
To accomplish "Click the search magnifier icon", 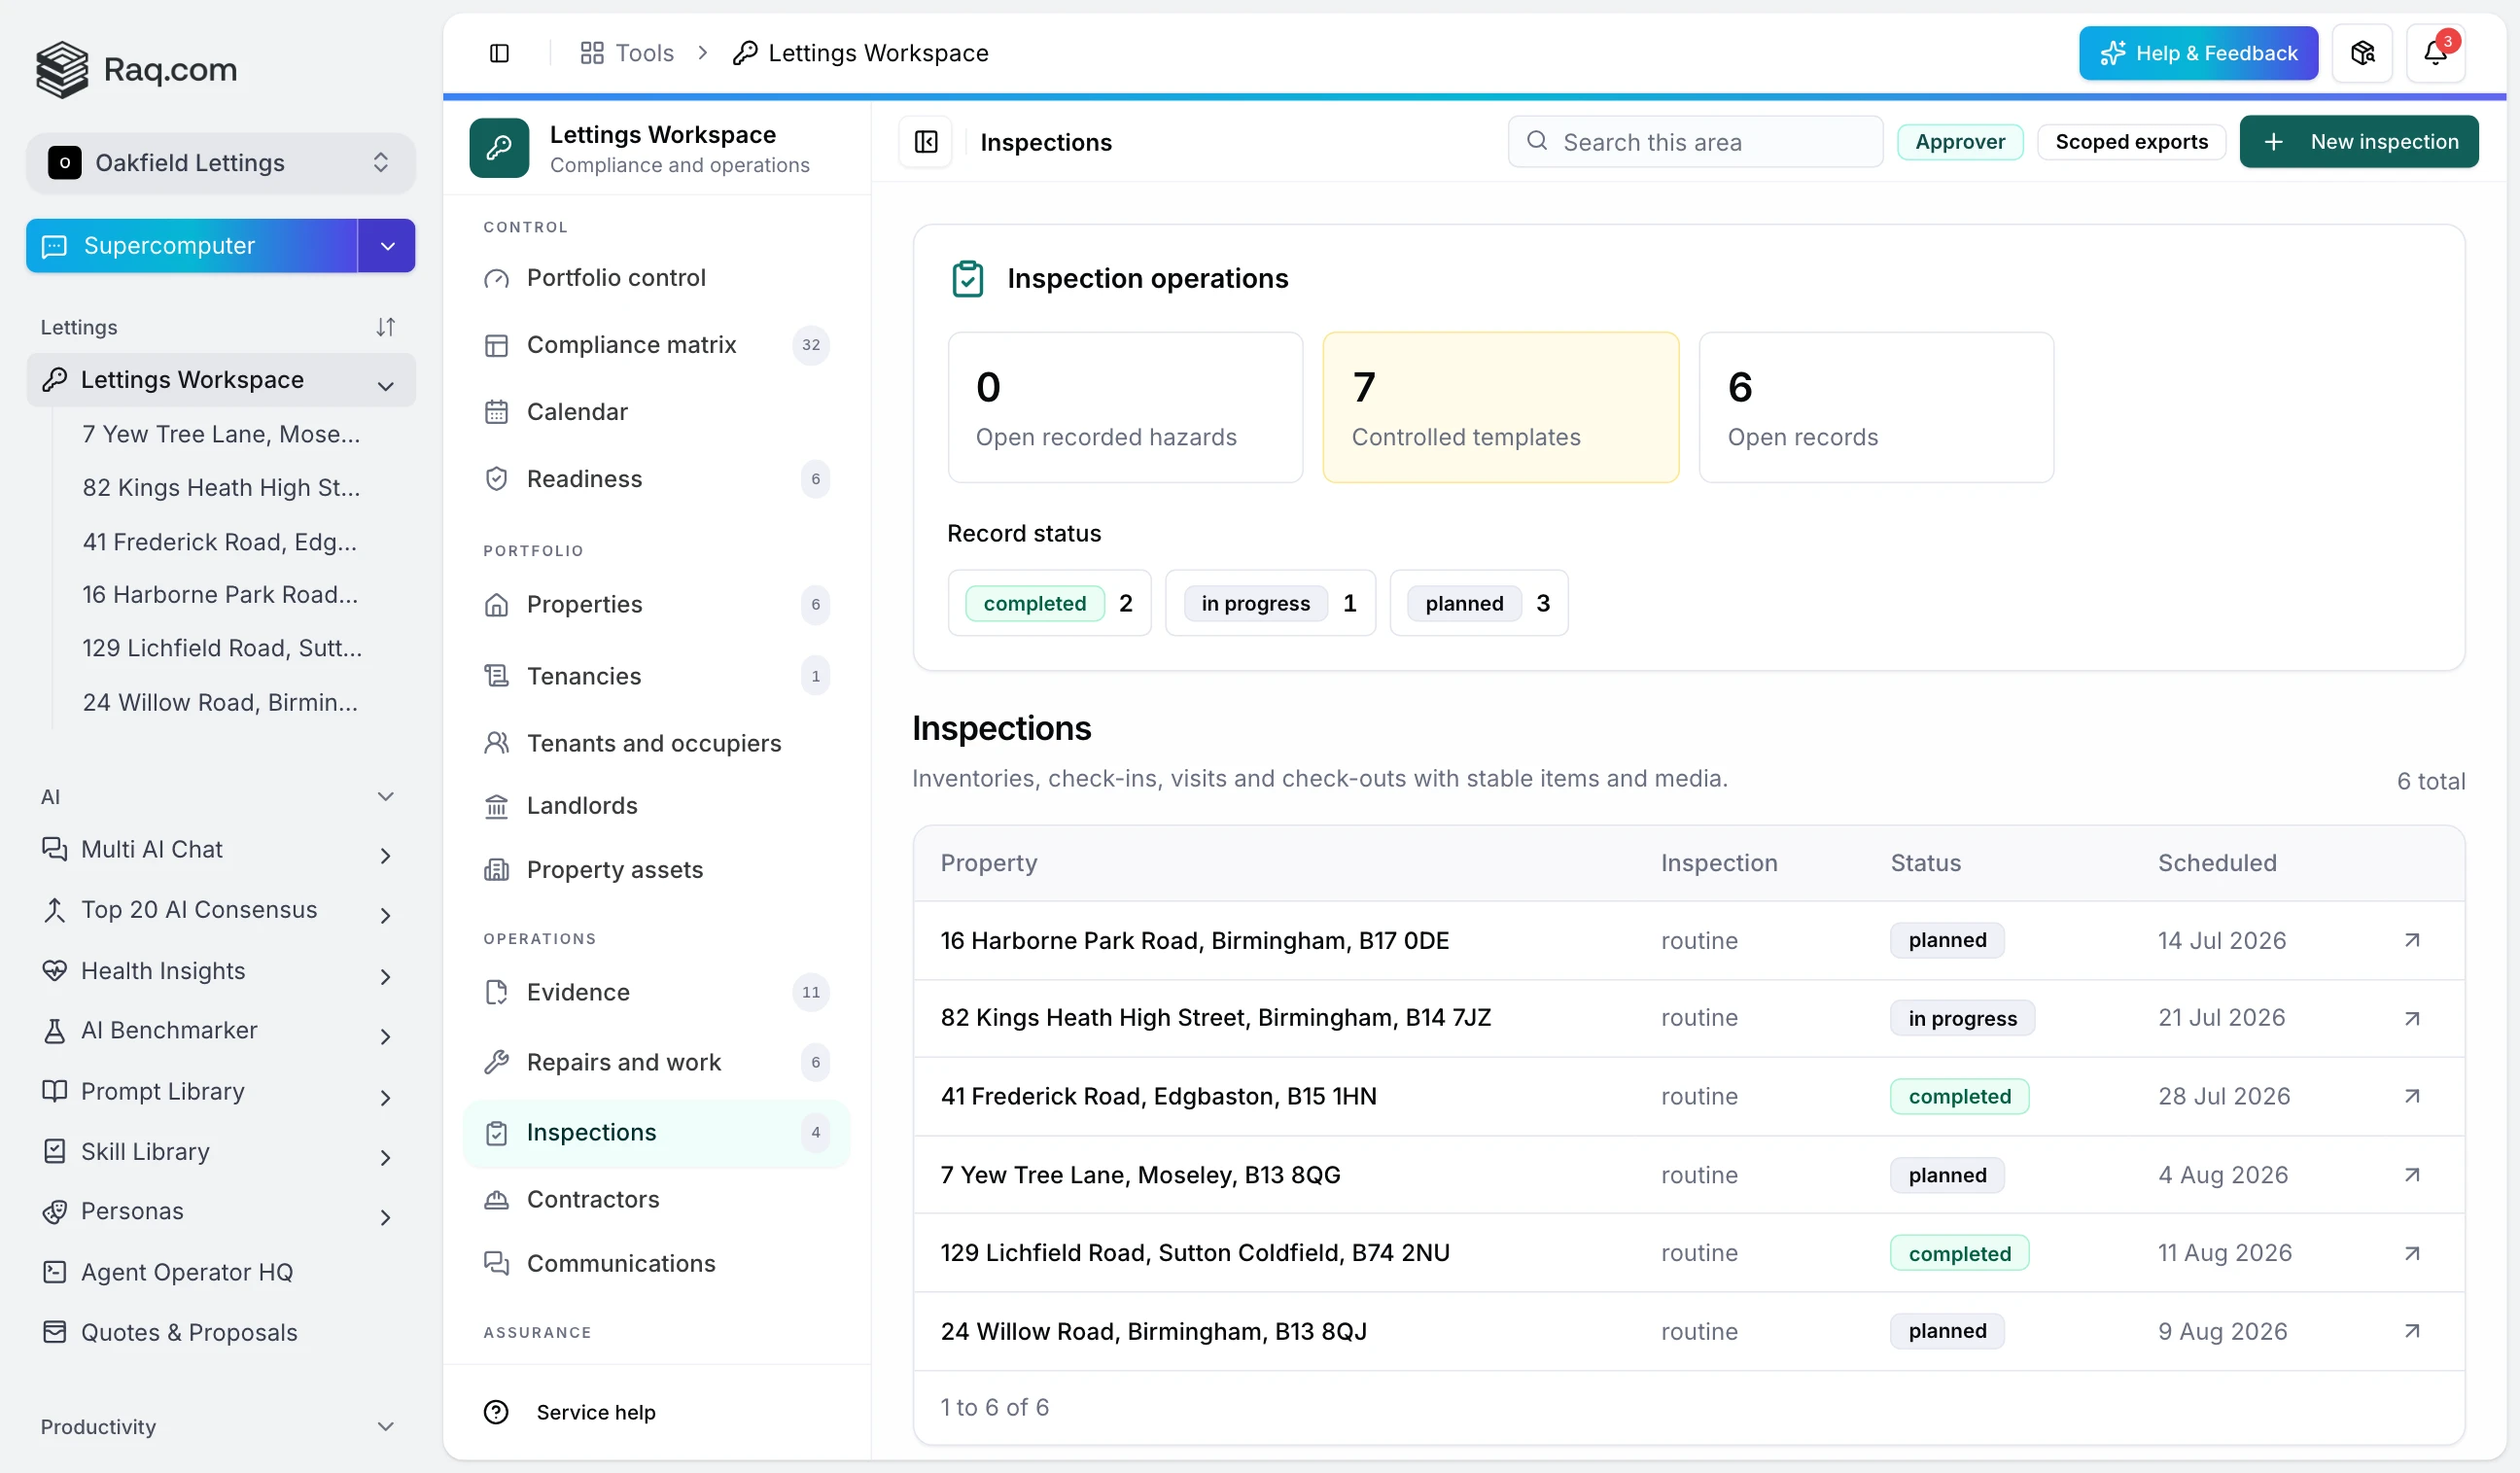I will [x=1537, y=141].
